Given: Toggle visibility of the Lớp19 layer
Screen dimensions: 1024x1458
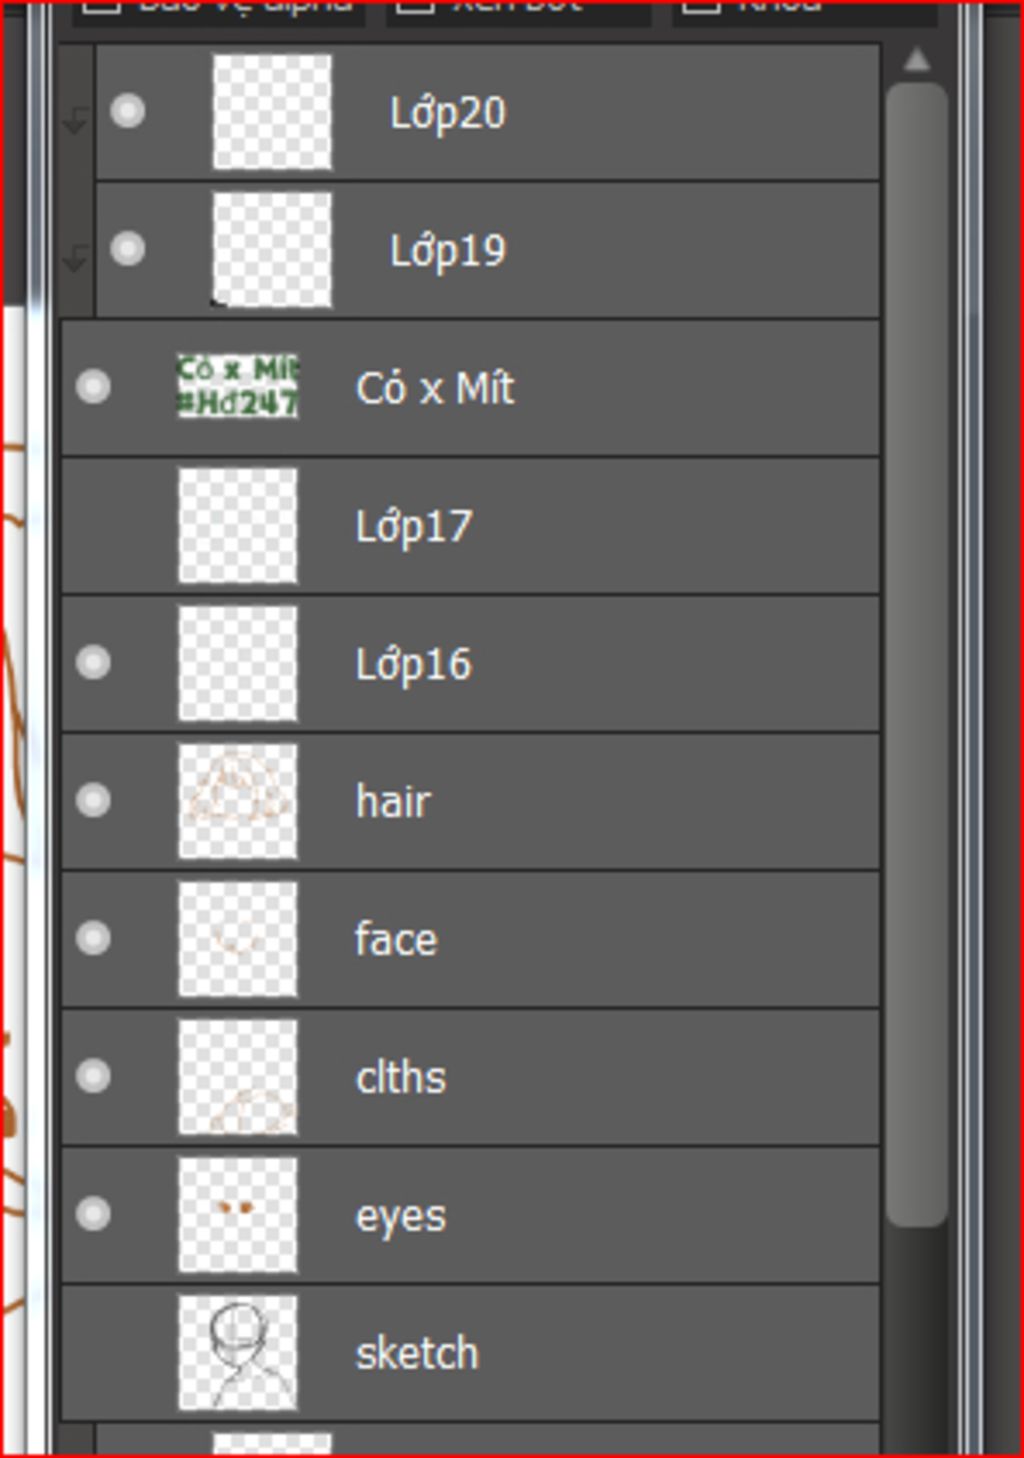Looking at the screenshot, I should tap(127, 249).
